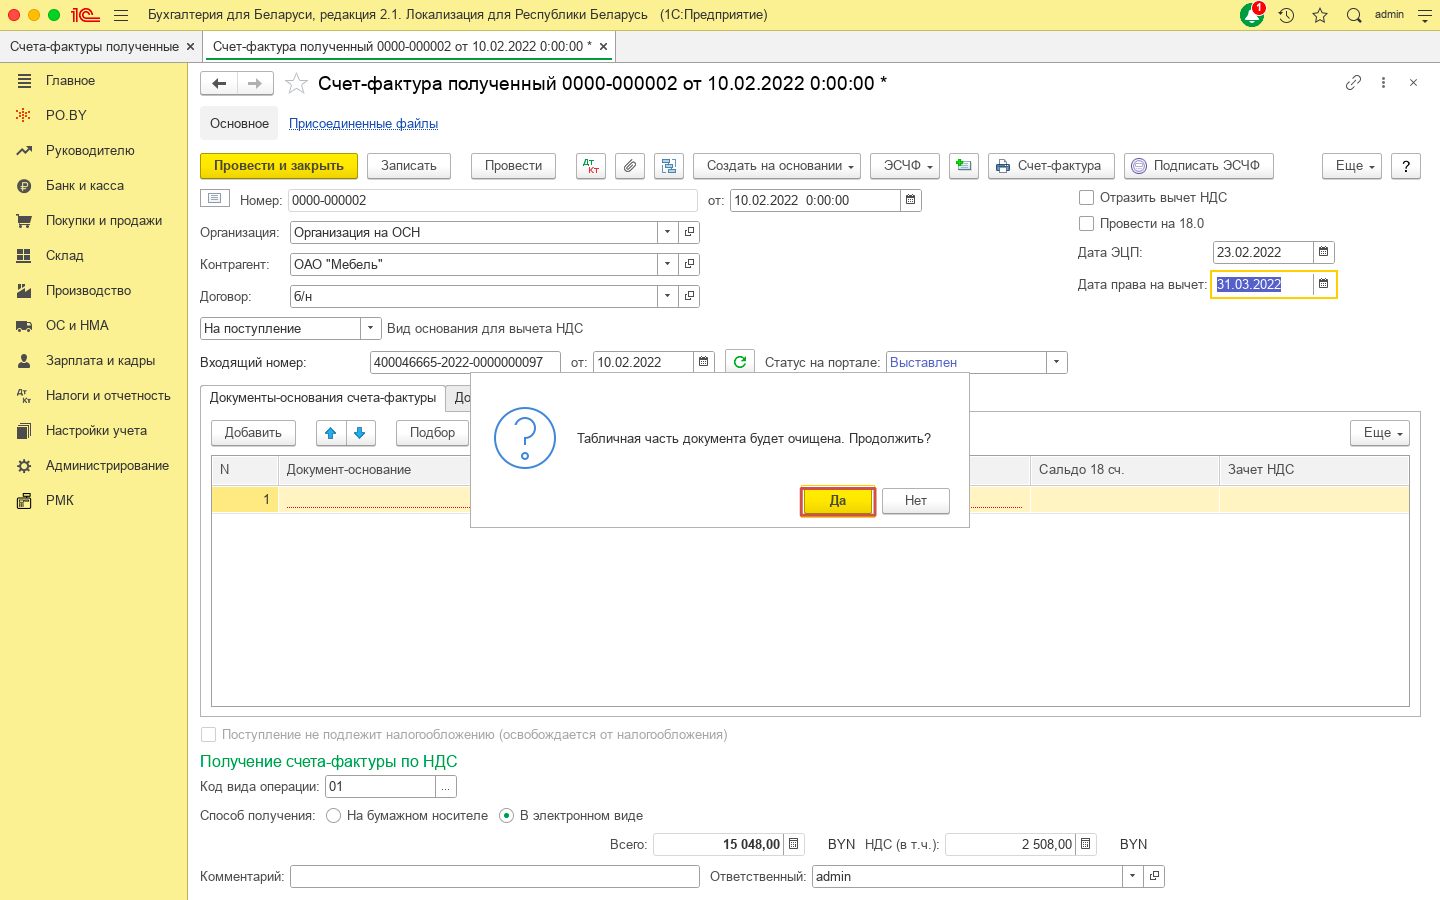Switch to Счета-фактуры полученные tab
The image size is (1440, 900).
click(94, 46)
